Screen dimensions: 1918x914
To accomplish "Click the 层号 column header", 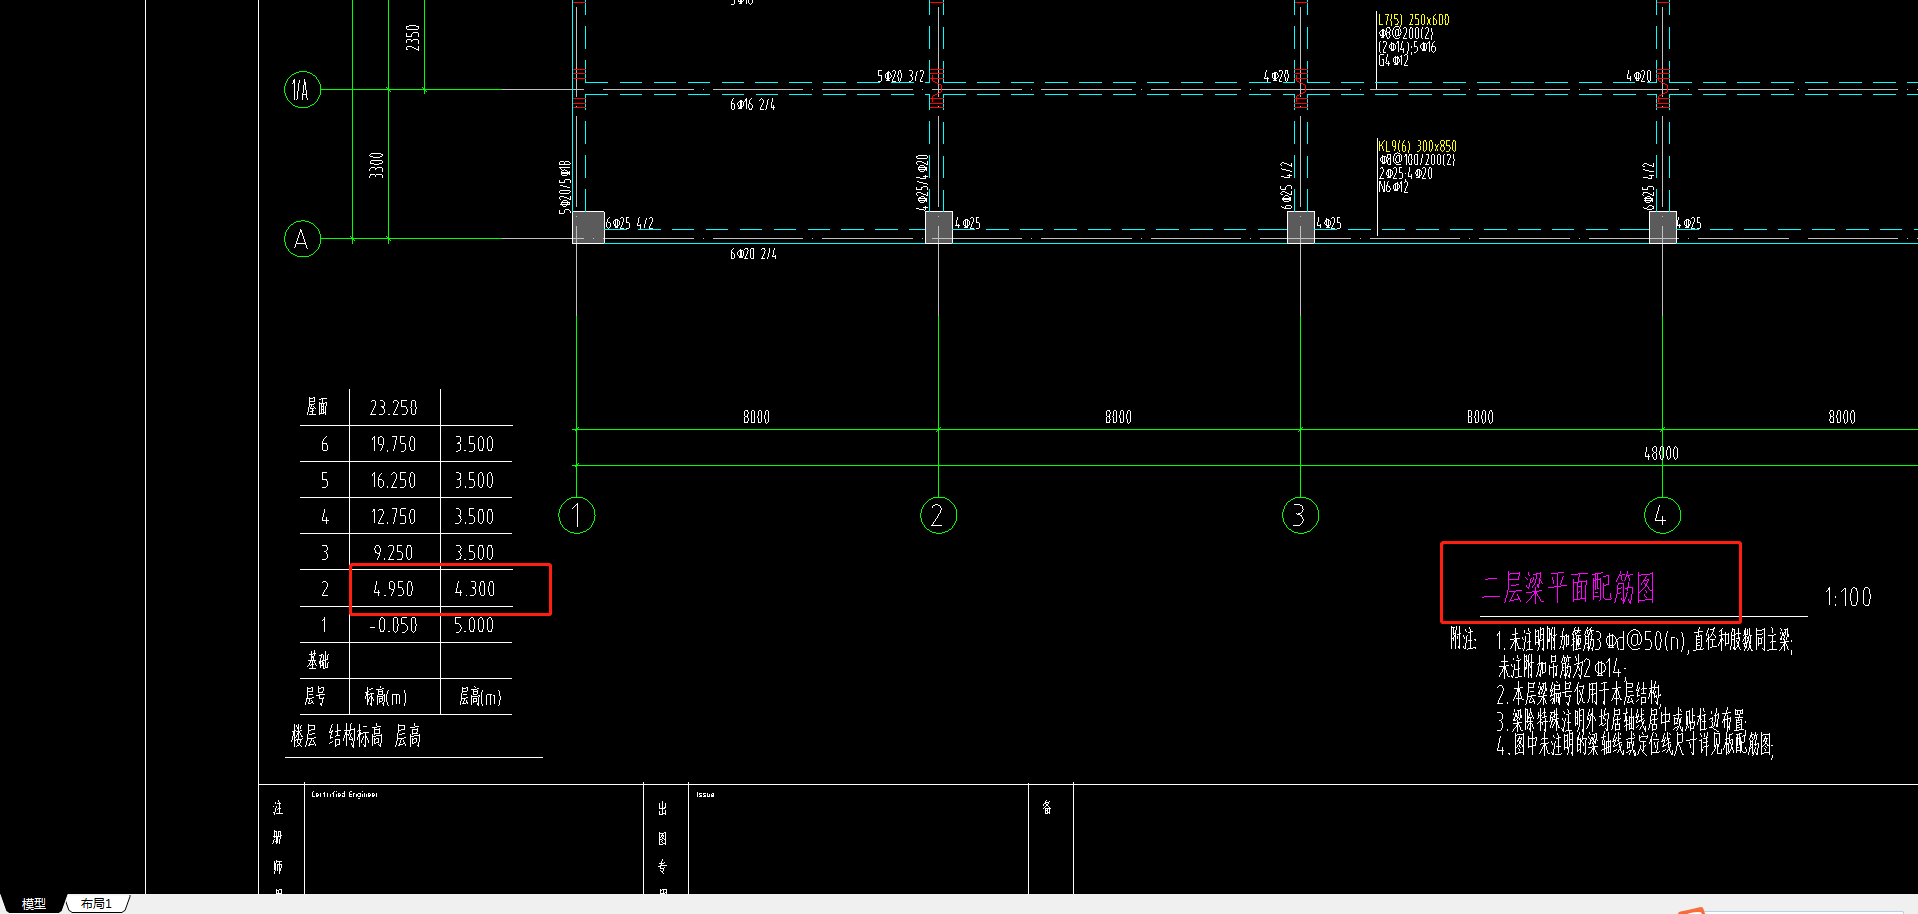I will [315, 696].
